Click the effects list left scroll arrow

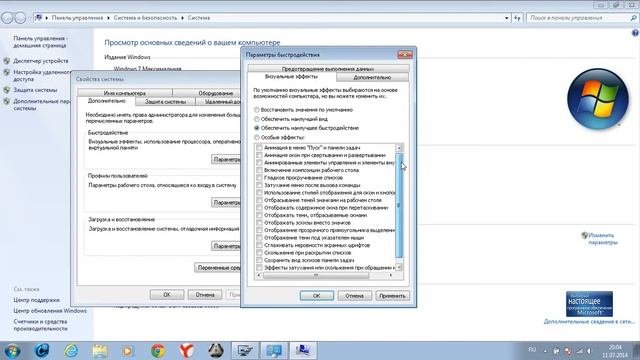(259, 275)
